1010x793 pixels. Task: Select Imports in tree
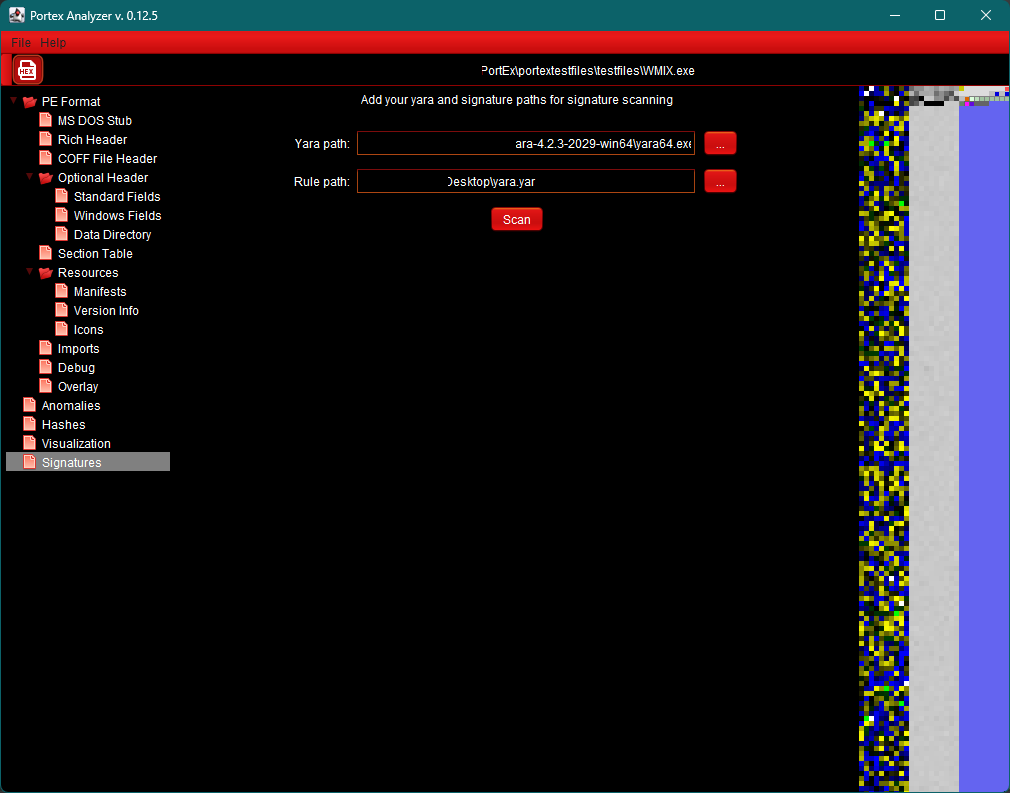(78, 349)
